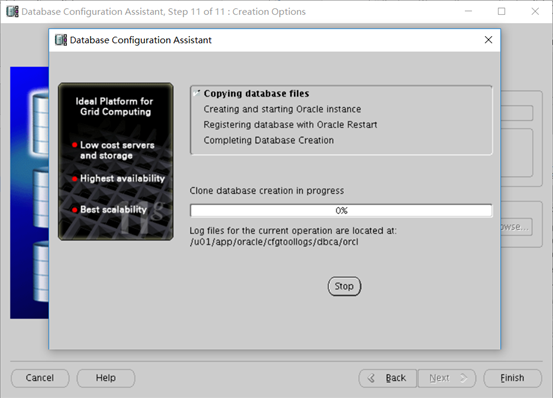Click the log path /u01/app/oracle/cfgtoollogs/dbca/orcl

pyautogui.click(x=274, y=242)
